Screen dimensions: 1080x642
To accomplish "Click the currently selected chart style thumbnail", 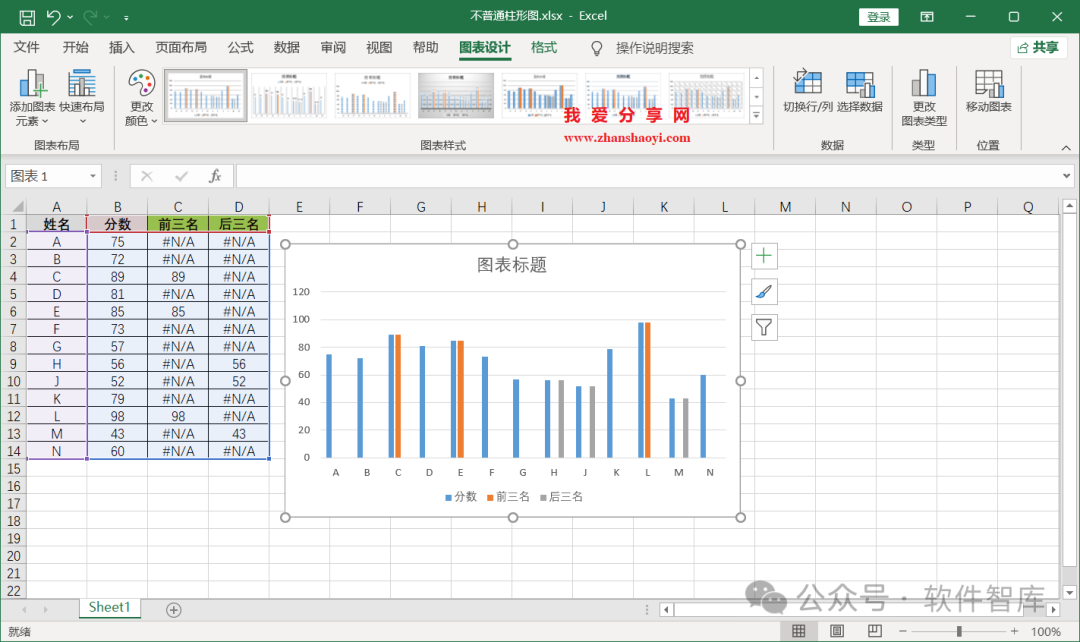I will tap(205, 96).
